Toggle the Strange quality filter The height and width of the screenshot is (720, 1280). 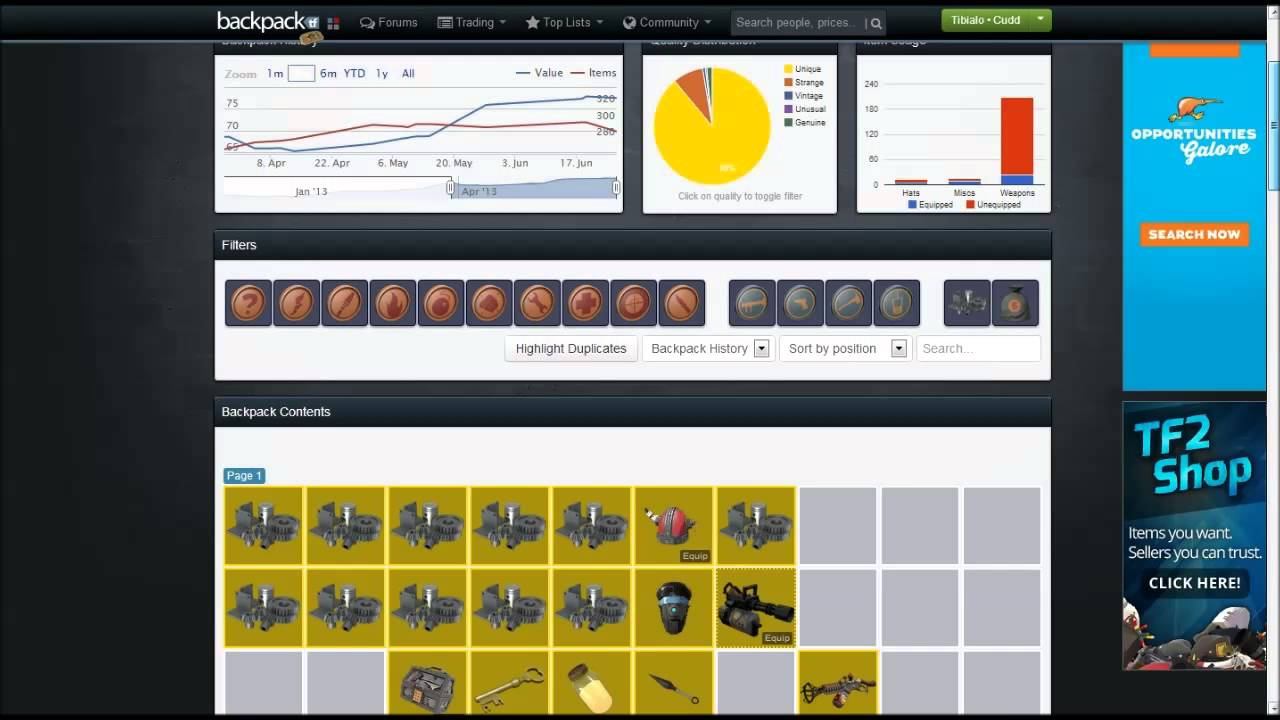point(804,83)
